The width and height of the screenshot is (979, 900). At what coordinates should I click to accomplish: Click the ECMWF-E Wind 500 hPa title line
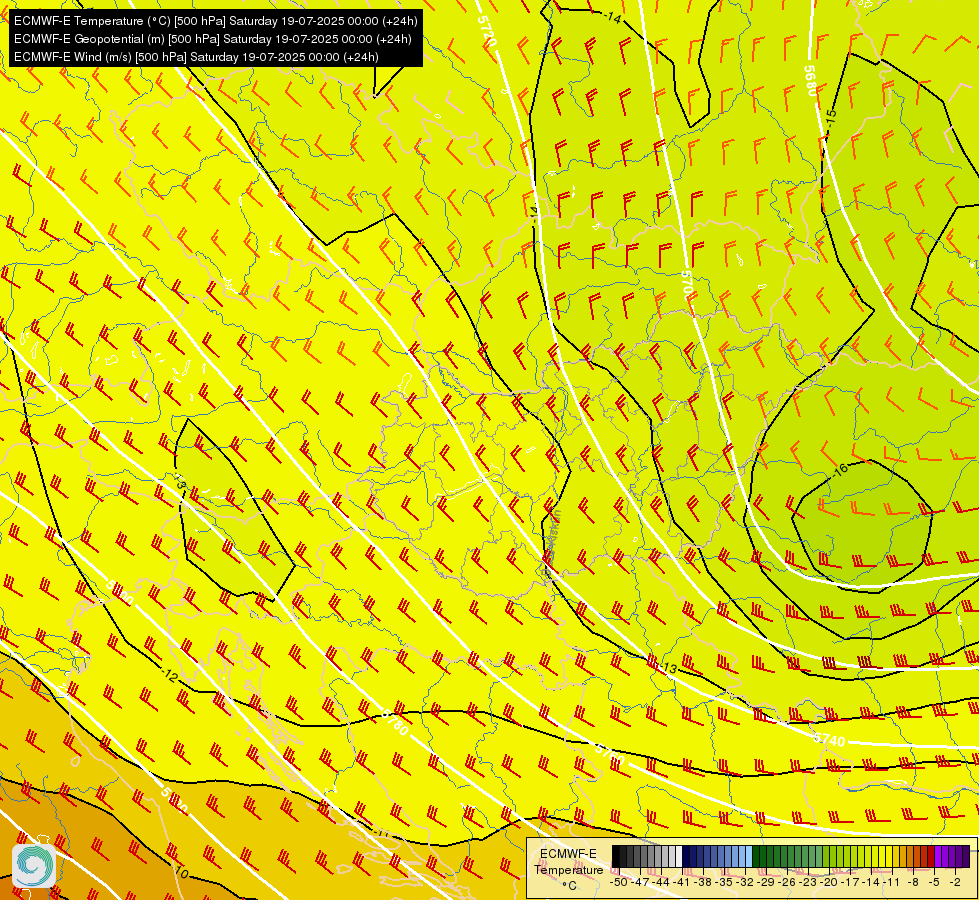(x=196, y=57)
